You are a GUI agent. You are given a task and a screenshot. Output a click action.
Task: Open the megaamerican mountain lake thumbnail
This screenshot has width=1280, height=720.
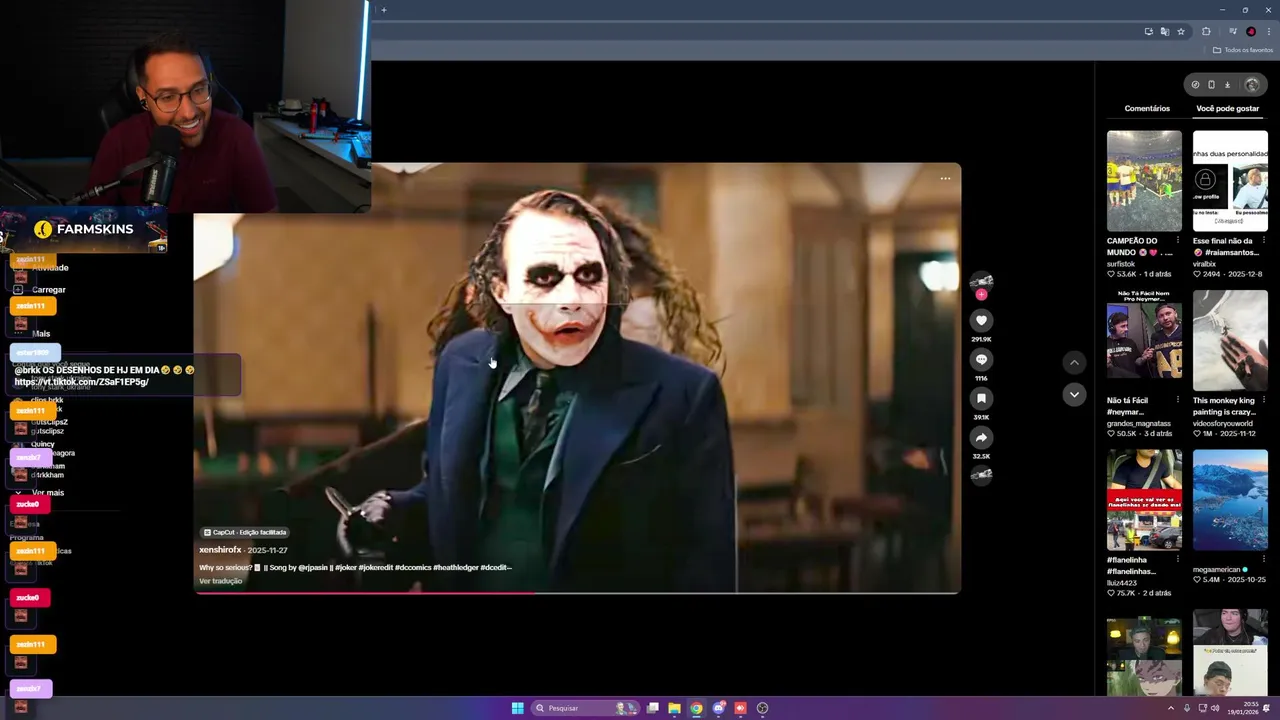point(1230,500)
